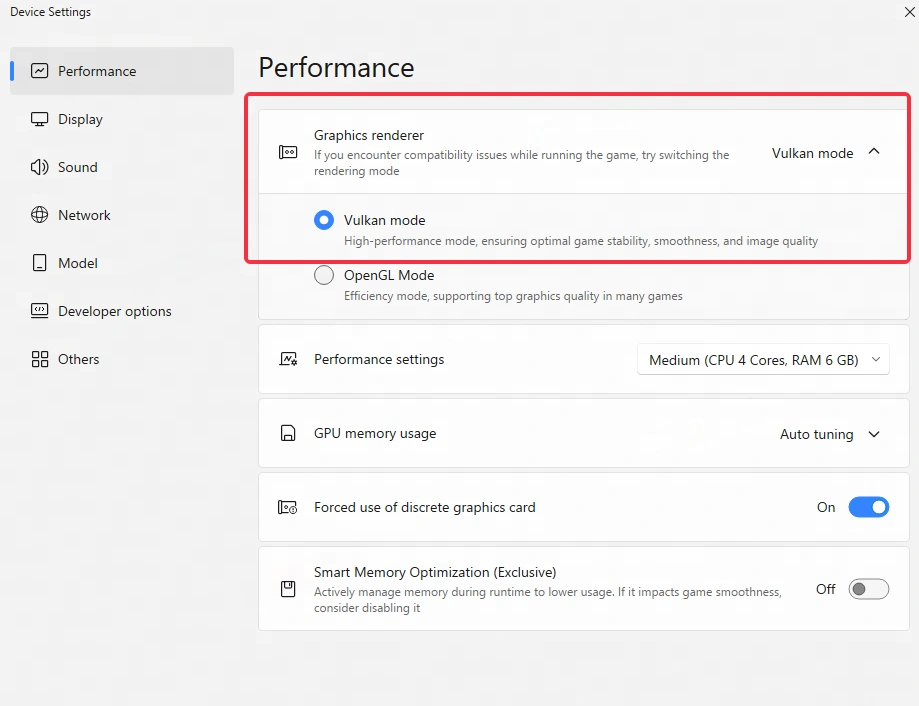The height and width of the screenshot is (706, 919).
Task: Click the Model phone icon
Action: 39,263
